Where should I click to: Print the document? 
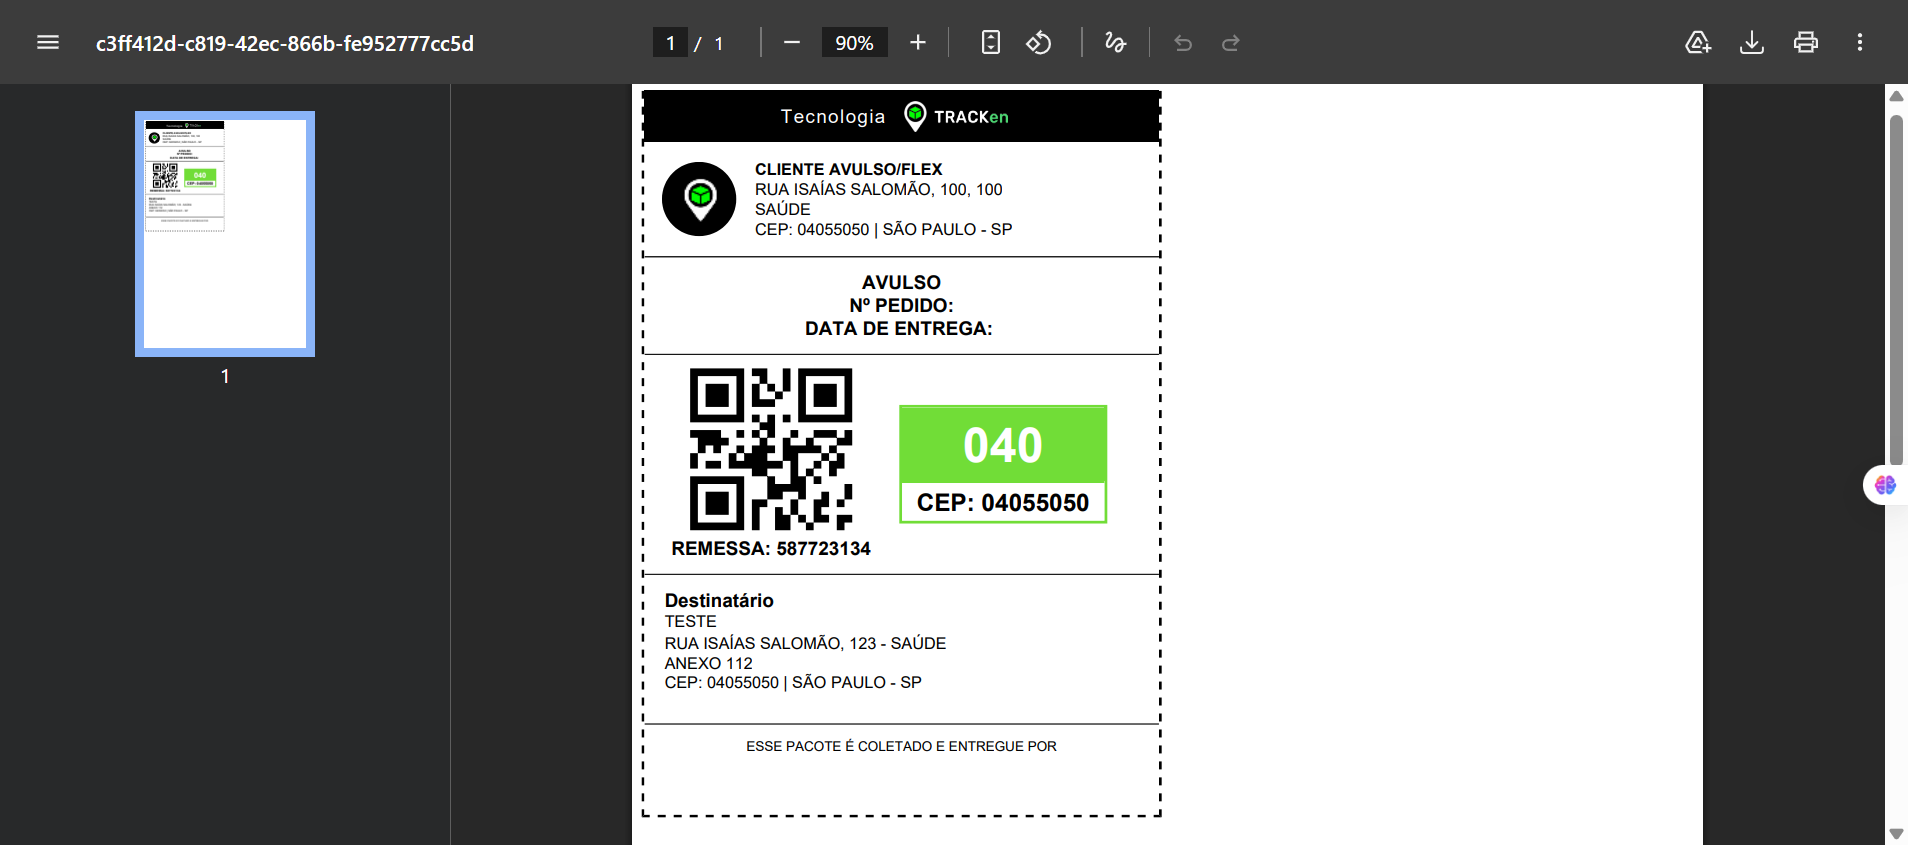click(1806, 42)
